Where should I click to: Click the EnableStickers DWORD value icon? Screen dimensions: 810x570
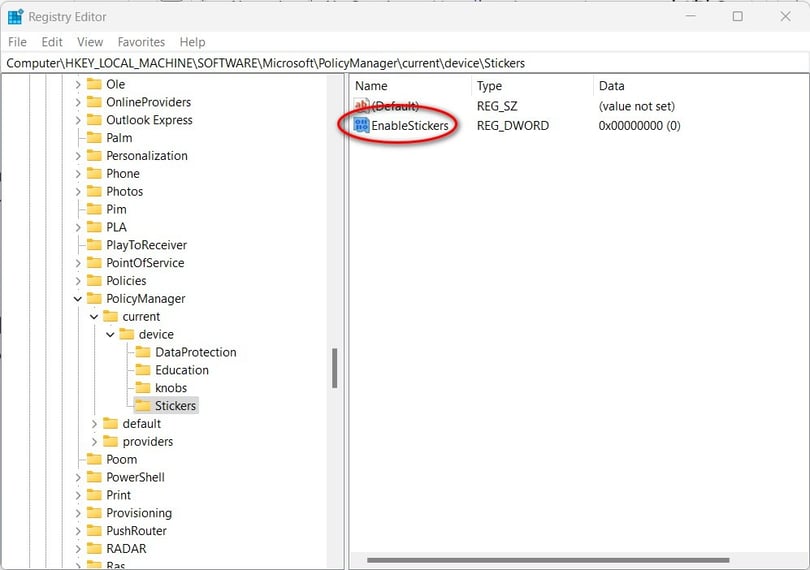point(361,125)
